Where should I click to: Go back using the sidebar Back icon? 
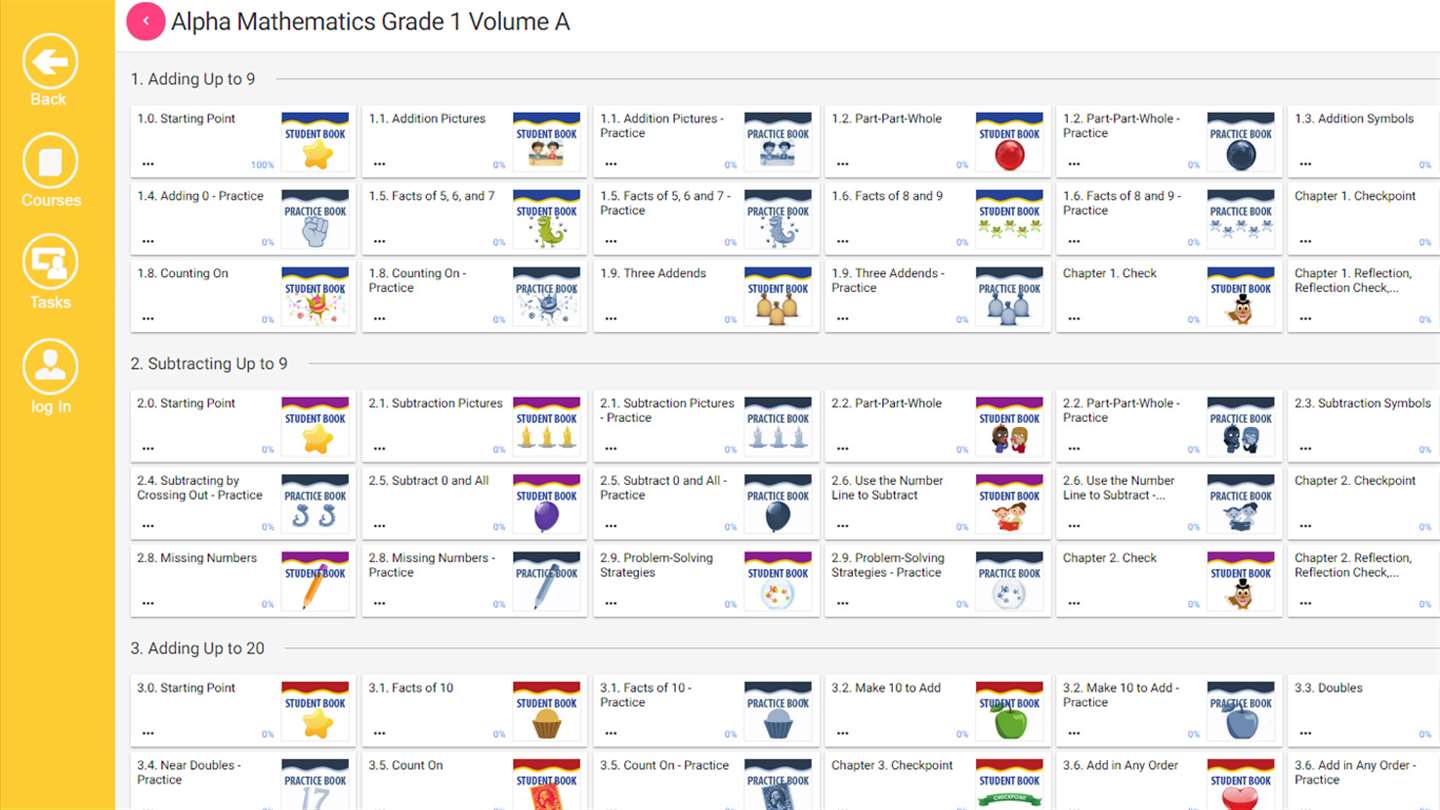click(49, 62)
